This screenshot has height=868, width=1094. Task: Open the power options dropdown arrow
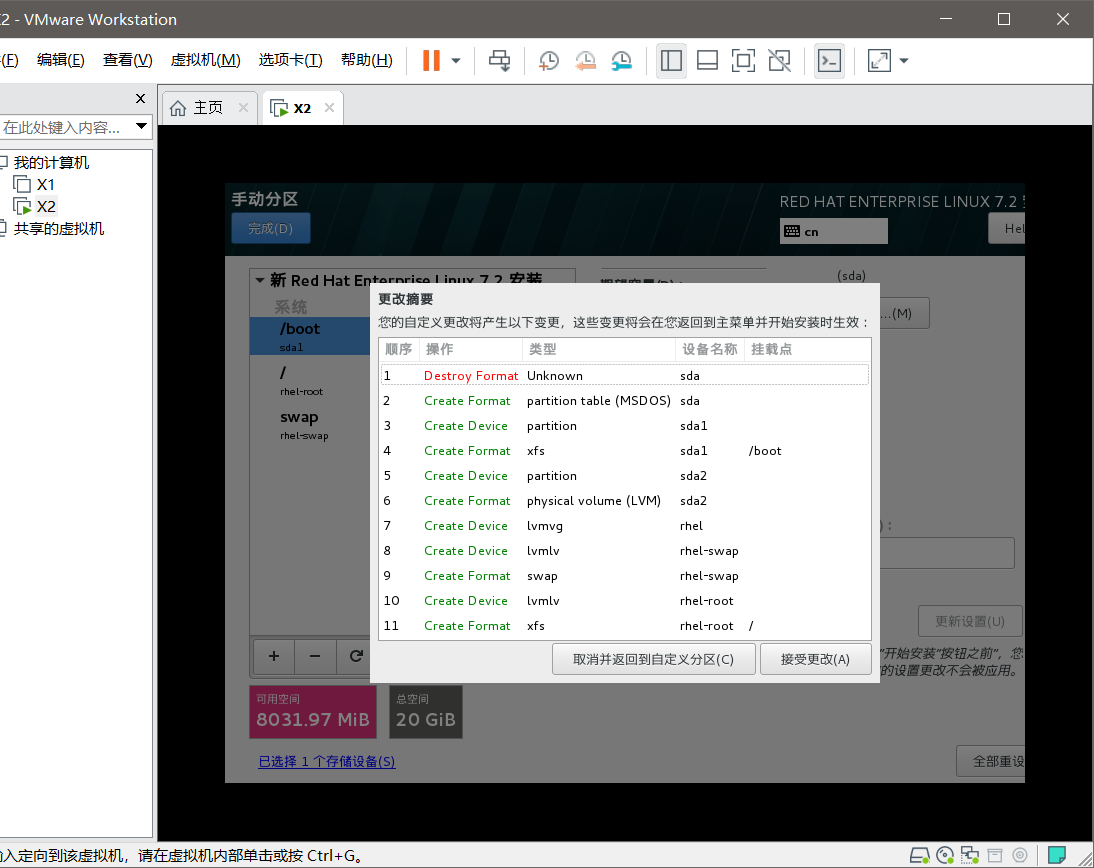coord(456,61)
